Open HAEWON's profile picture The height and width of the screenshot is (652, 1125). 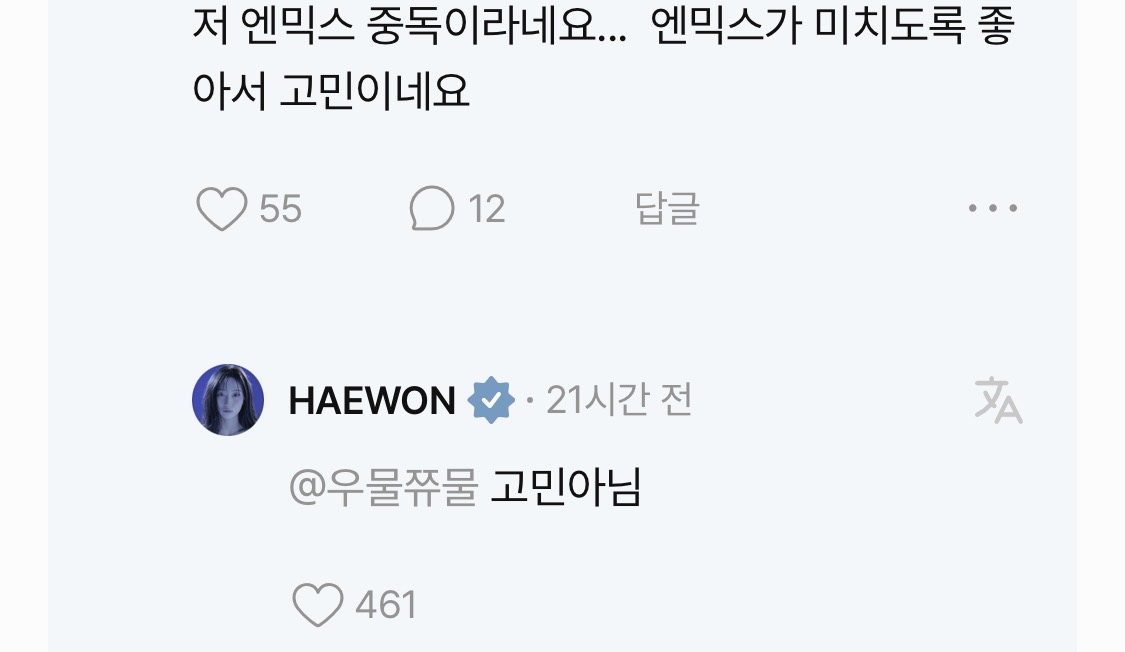click(228, 400)
